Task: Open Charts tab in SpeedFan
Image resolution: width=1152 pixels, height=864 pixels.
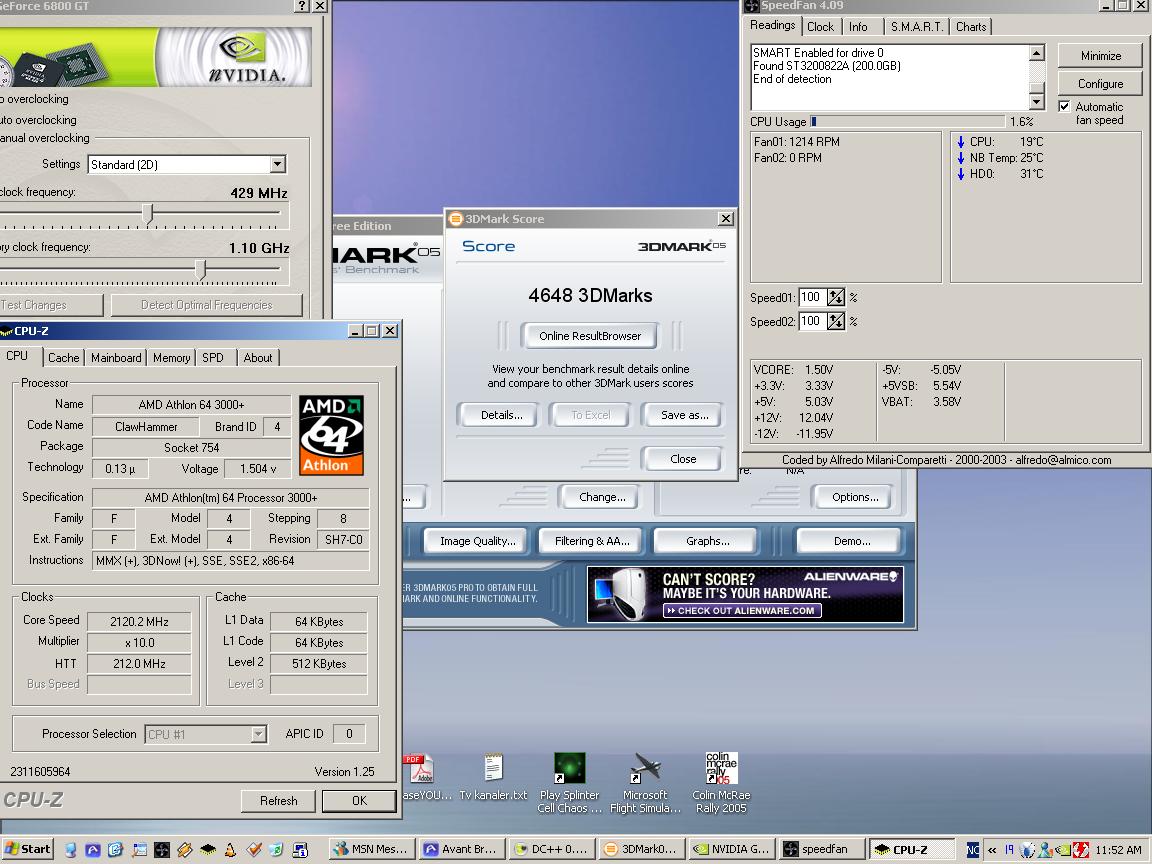Action: click(x=971, y=26)
